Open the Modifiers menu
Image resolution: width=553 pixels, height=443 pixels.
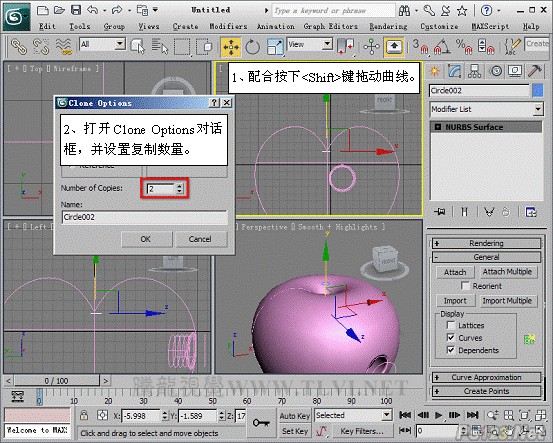pos(228,26)
